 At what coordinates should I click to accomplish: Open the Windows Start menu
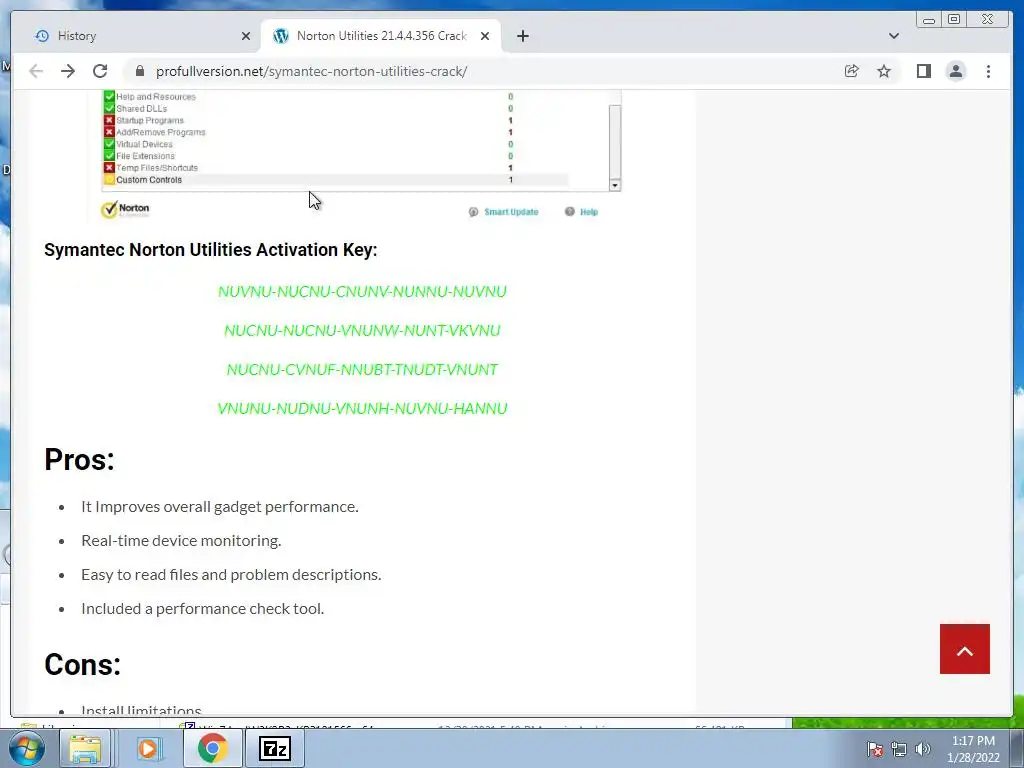[x=27, y=748]
